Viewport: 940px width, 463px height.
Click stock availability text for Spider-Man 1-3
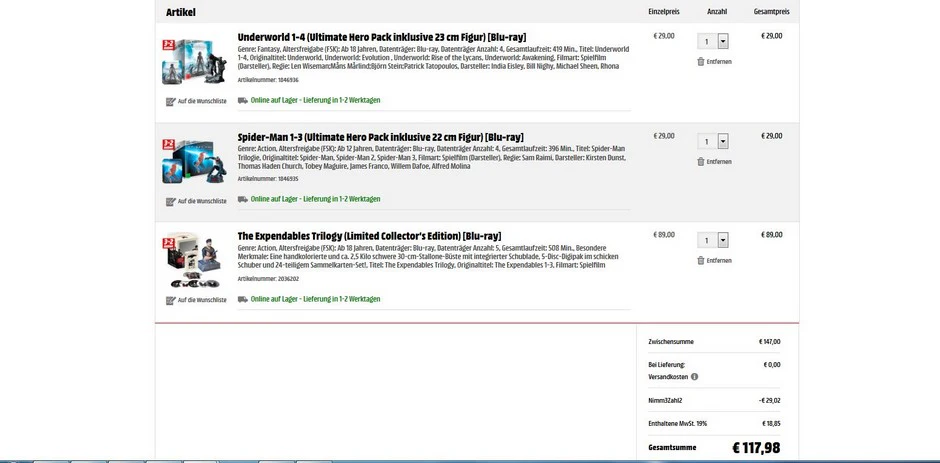tap(315, 199)
